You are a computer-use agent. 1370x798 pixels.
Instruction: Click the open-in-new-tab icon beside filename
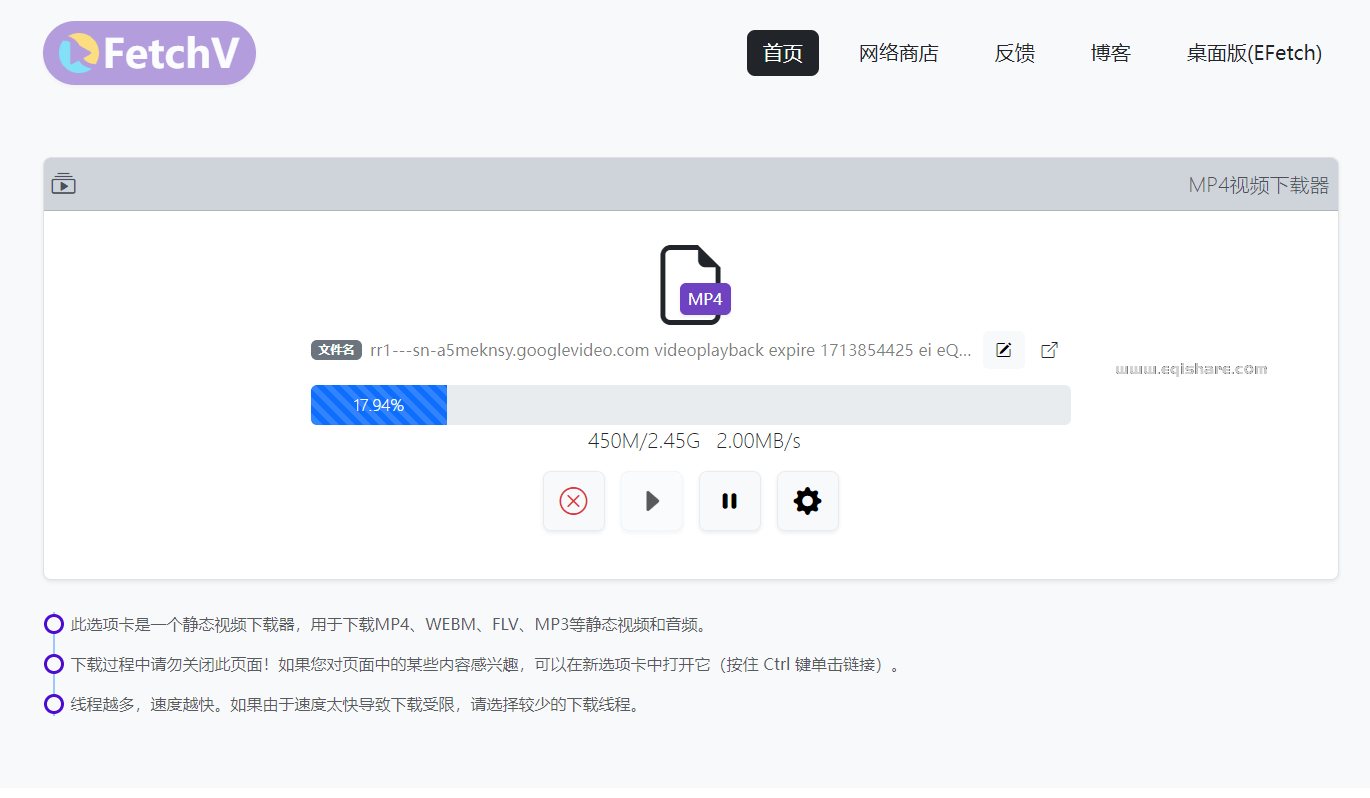(1048, 349)
